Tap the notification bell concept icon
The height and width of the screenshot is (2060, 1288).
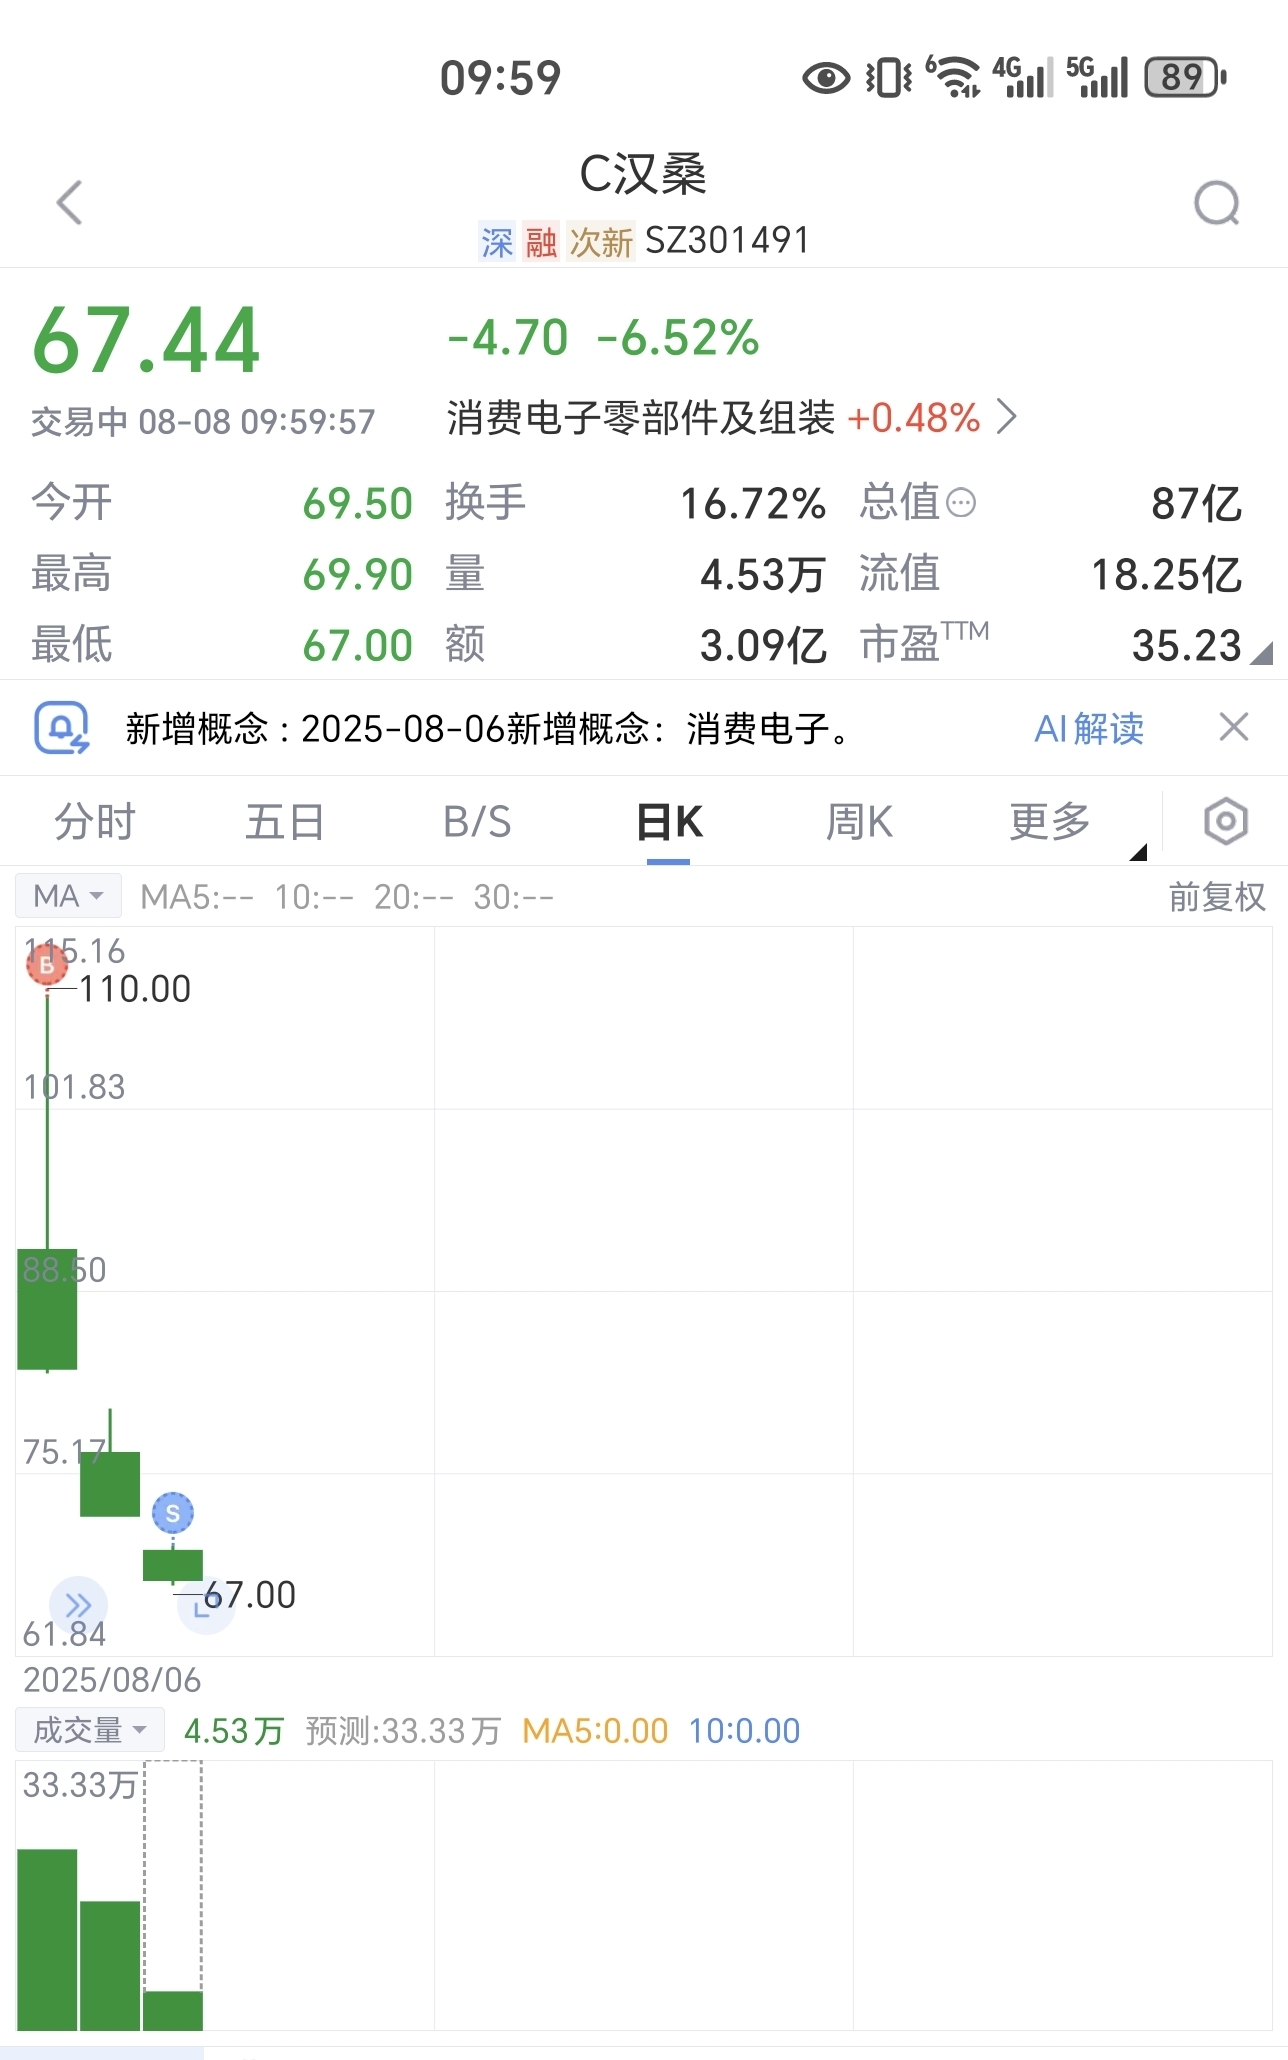pyautogui.click(x=62, y=728)
